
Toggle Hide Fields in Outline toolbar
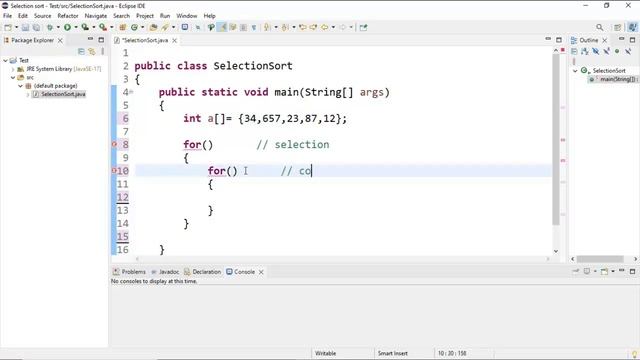click(x=596, y=51)
